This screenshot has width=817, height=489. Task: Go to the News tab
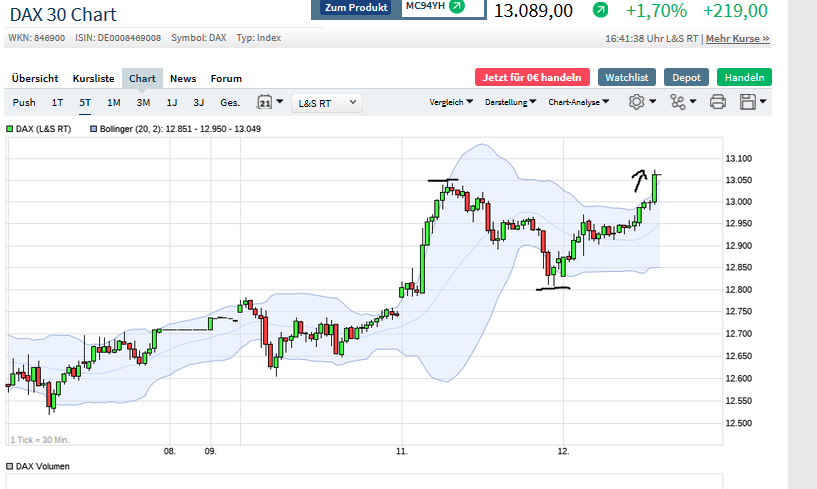pos(183,78)
